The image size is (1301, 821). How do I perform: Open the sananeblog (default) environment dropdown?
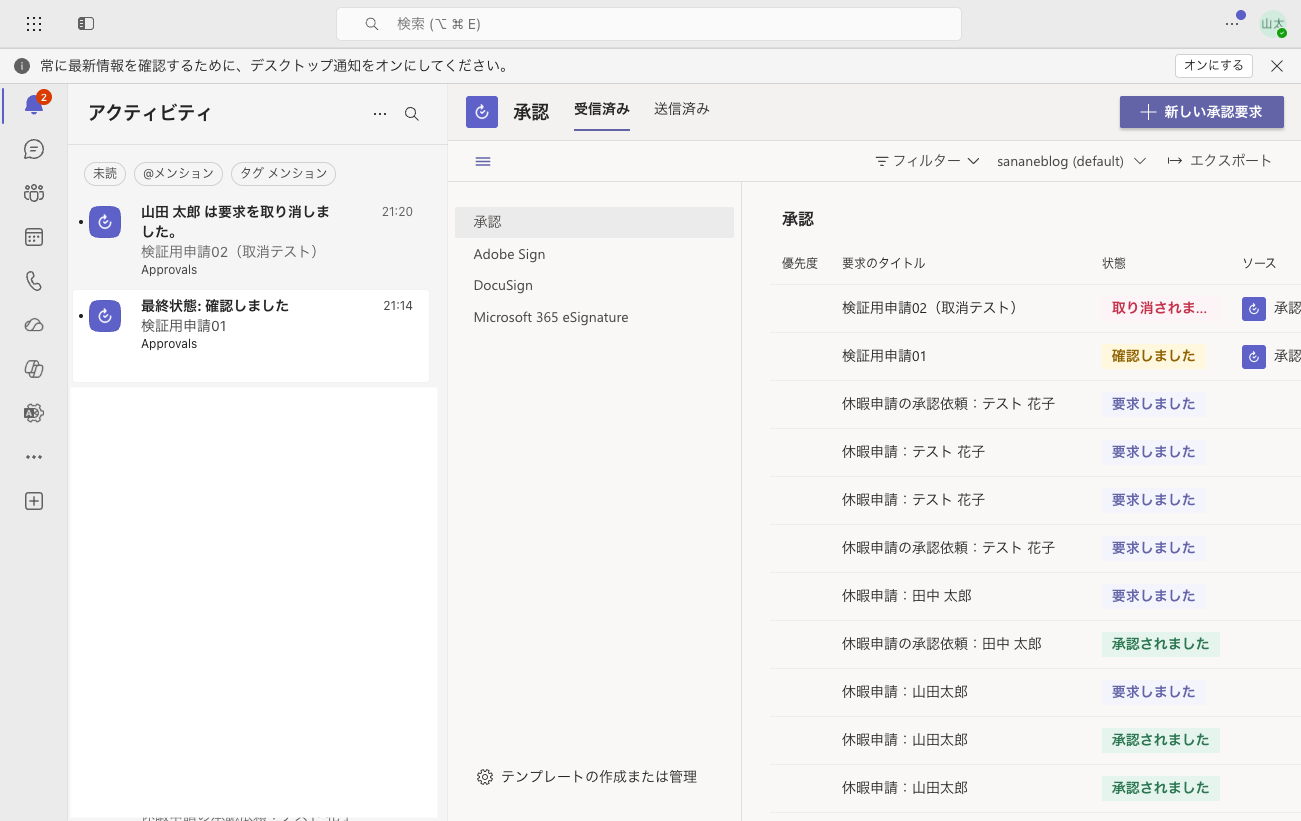tap(1071, 161)
